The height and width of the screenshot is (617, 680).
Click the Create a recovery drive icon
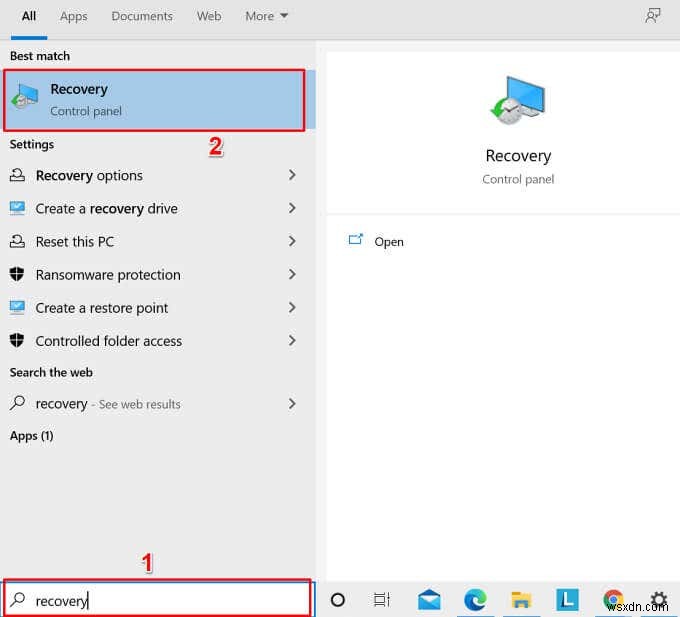pyautogui.click(x=17, y=208)
